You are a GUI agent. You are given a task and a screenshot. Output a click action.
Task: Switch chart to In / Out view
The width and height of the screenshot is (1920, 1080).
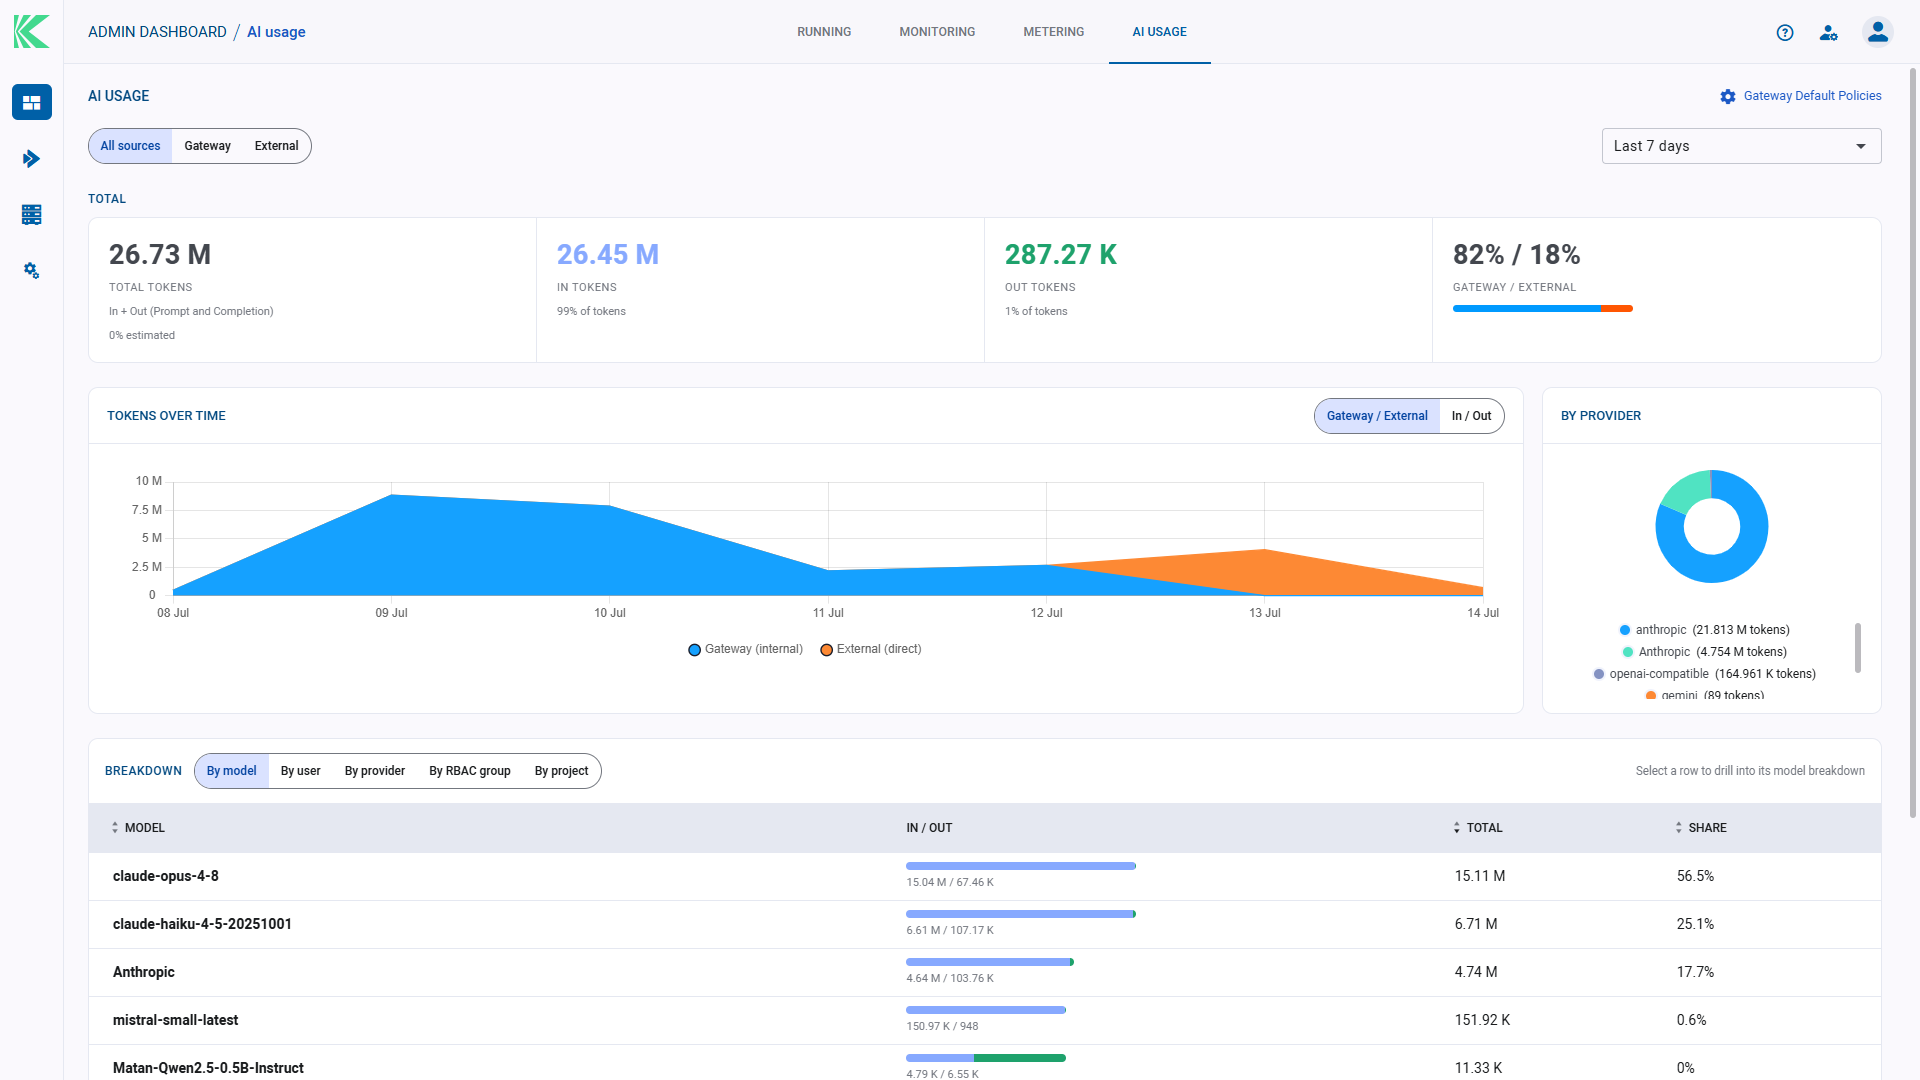click(x=1472, y=416)
